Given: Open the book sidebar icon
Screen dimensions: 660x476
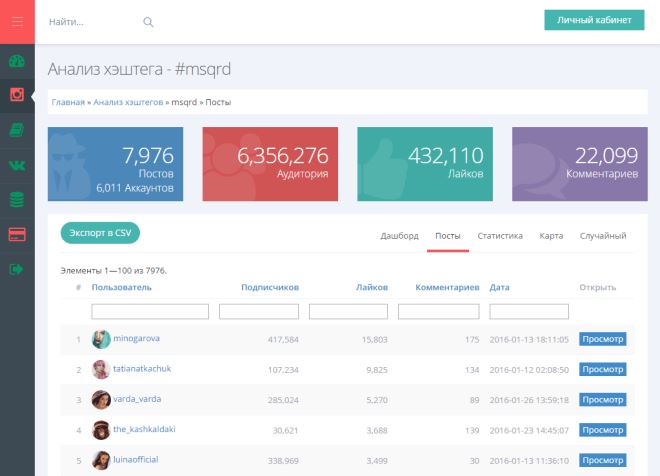Looking at the screenshot, I should tap(17, 130).
